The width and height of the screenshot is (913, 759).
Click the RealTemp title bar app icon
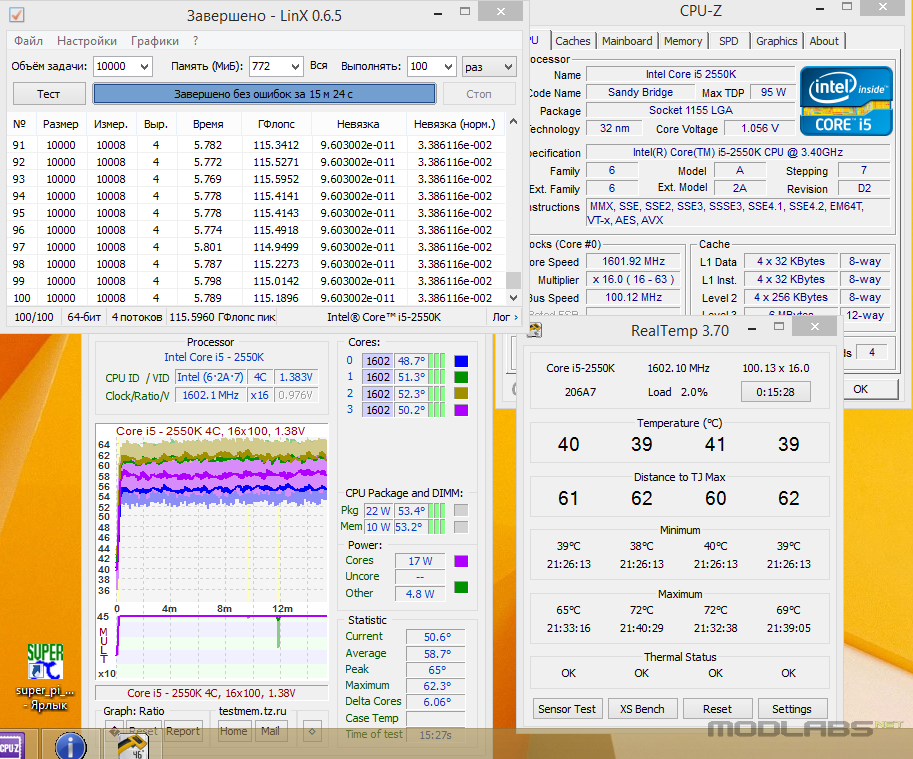pos(535,330)
